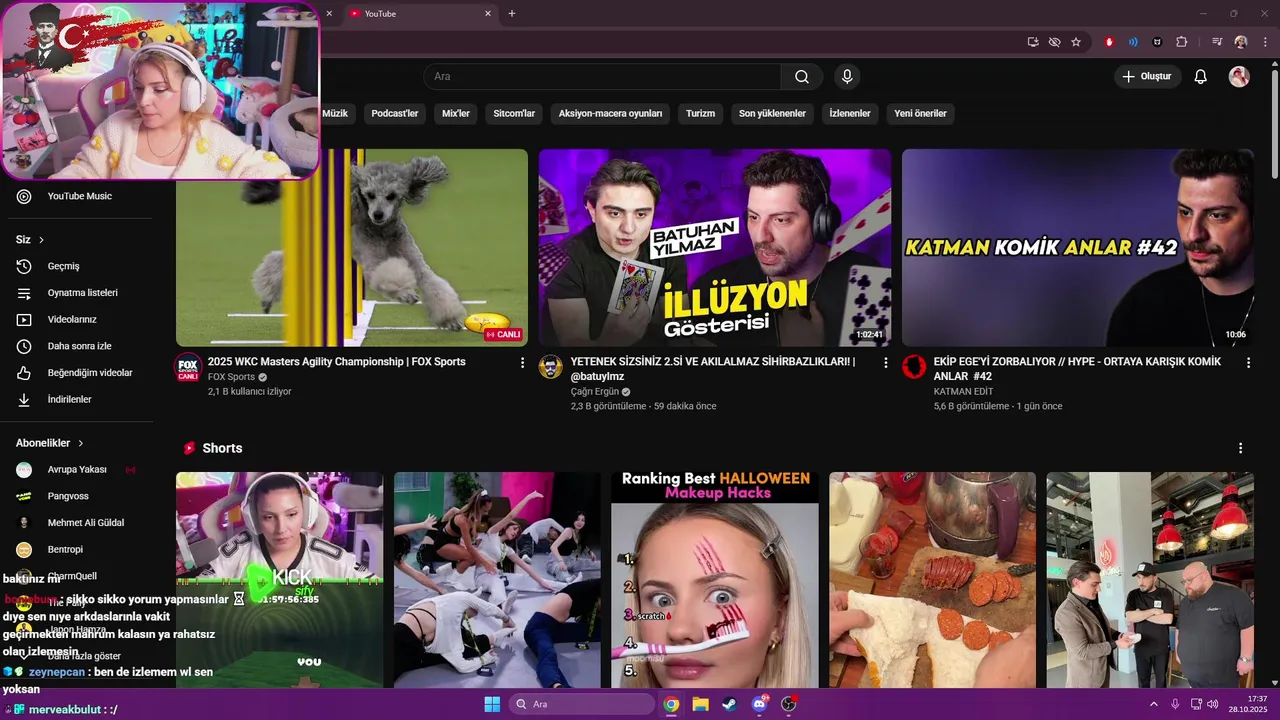
Task: Open the red hand ad-blocker extension
Action: point(1109,42)
